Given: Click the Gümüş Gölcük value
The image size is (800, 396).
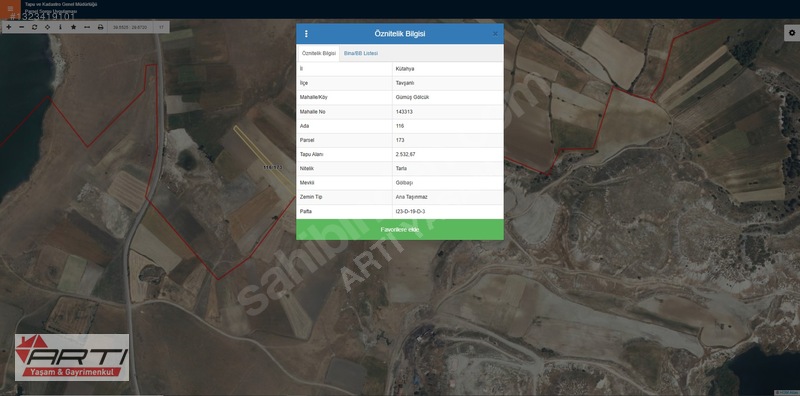Looking at the screenshot, I should [x=412, y=97].
